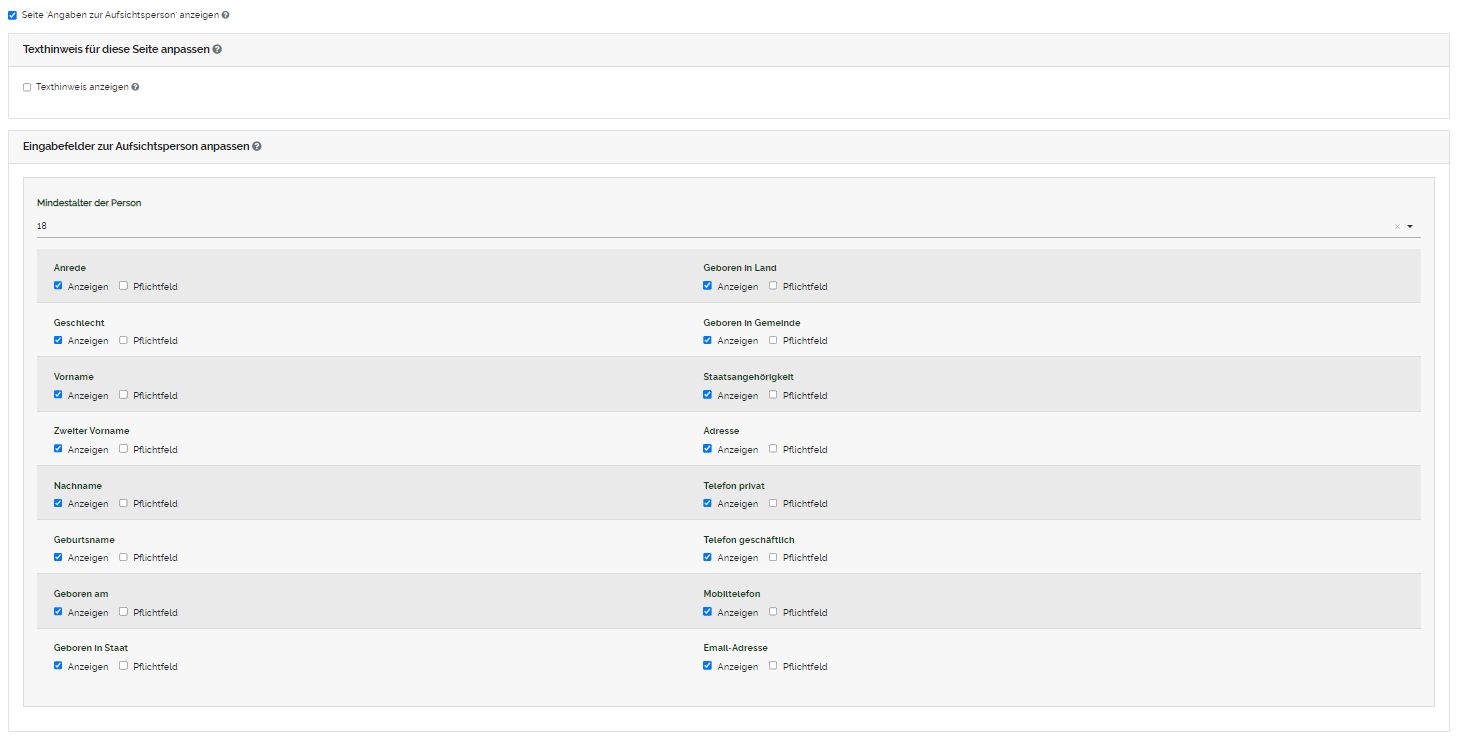Uncheck 'Seite Angaben zur Aufsichtsperson anzeigen' checkbox
This screenshot has width=1458, height=740.
[13, 16]
